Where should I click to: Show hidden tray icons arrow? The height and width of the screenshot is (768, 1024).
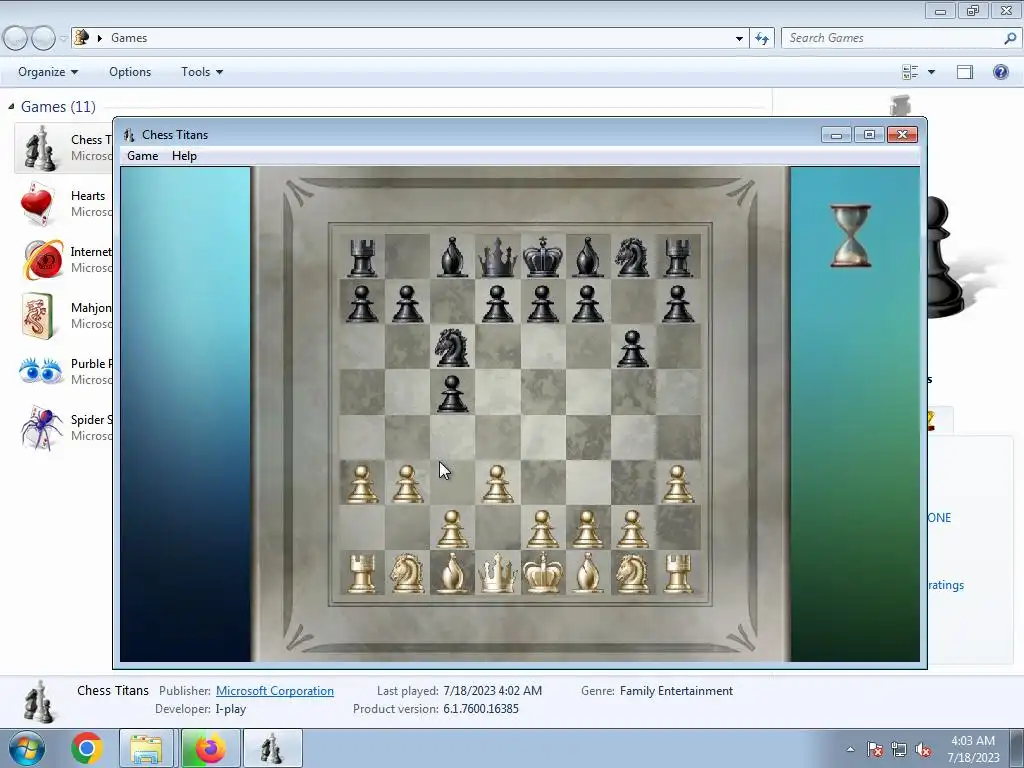(850, 749)
